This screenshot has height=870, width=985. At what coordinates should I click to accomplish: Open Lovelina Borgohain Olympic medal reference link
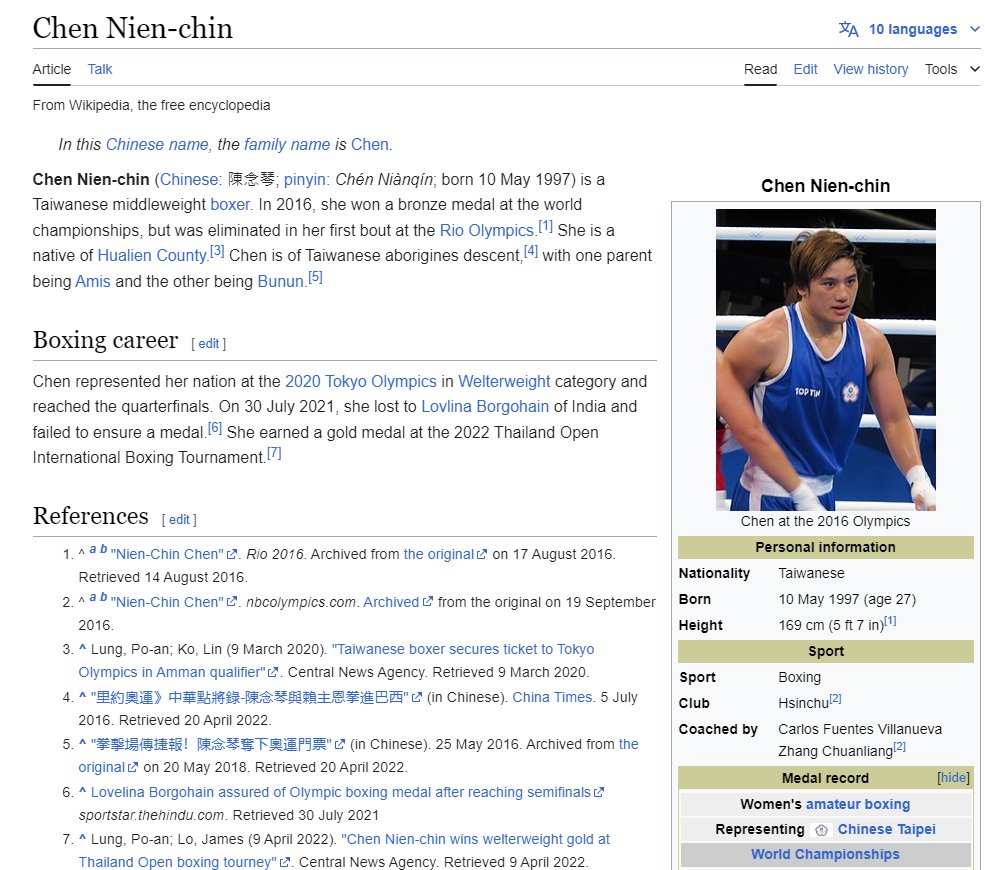click(341, 792)
